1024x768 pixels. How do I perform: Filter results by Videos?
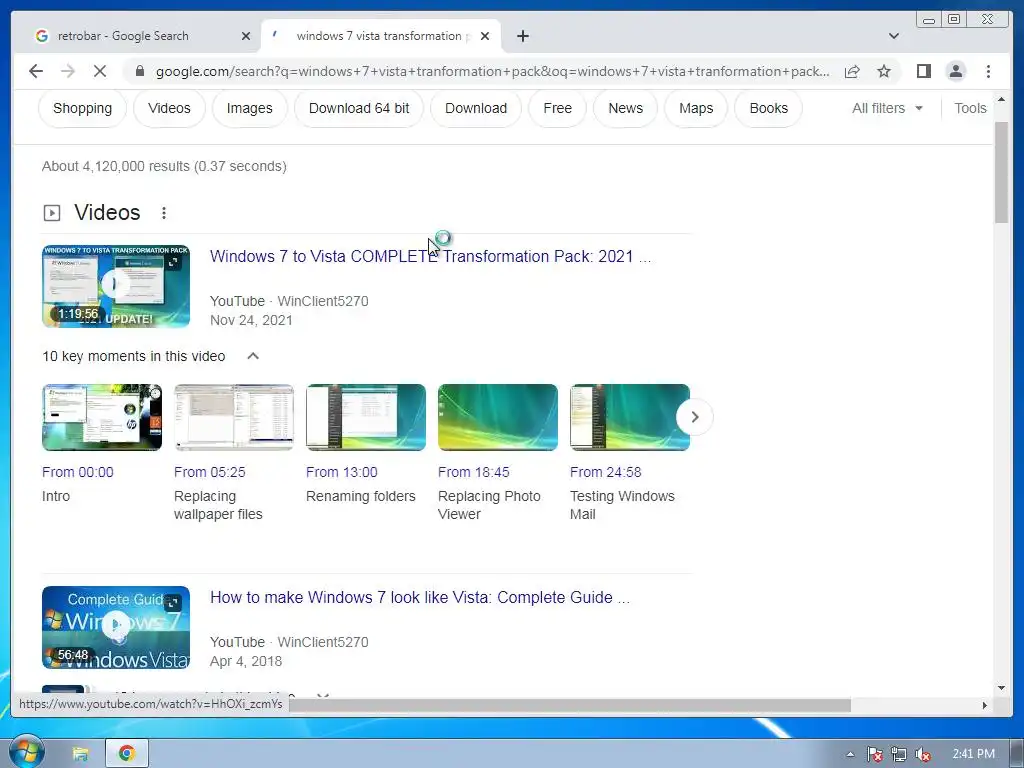[x=169, y=108]
